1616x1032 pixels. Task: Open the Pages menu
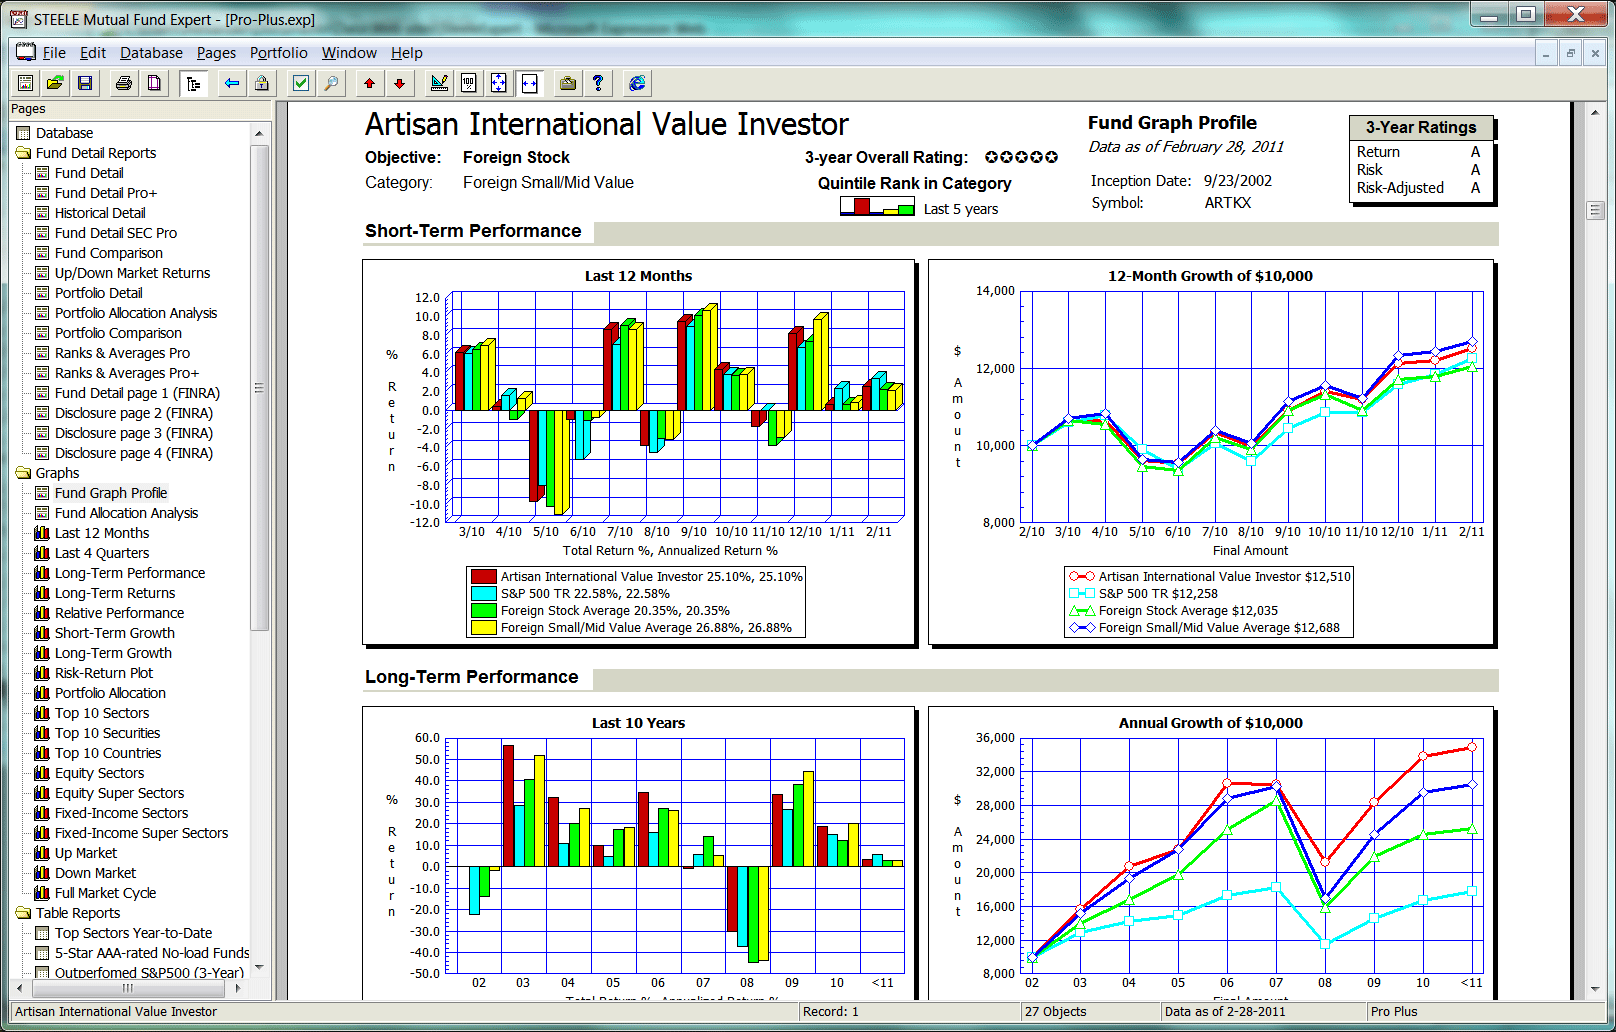click(216, 53)
